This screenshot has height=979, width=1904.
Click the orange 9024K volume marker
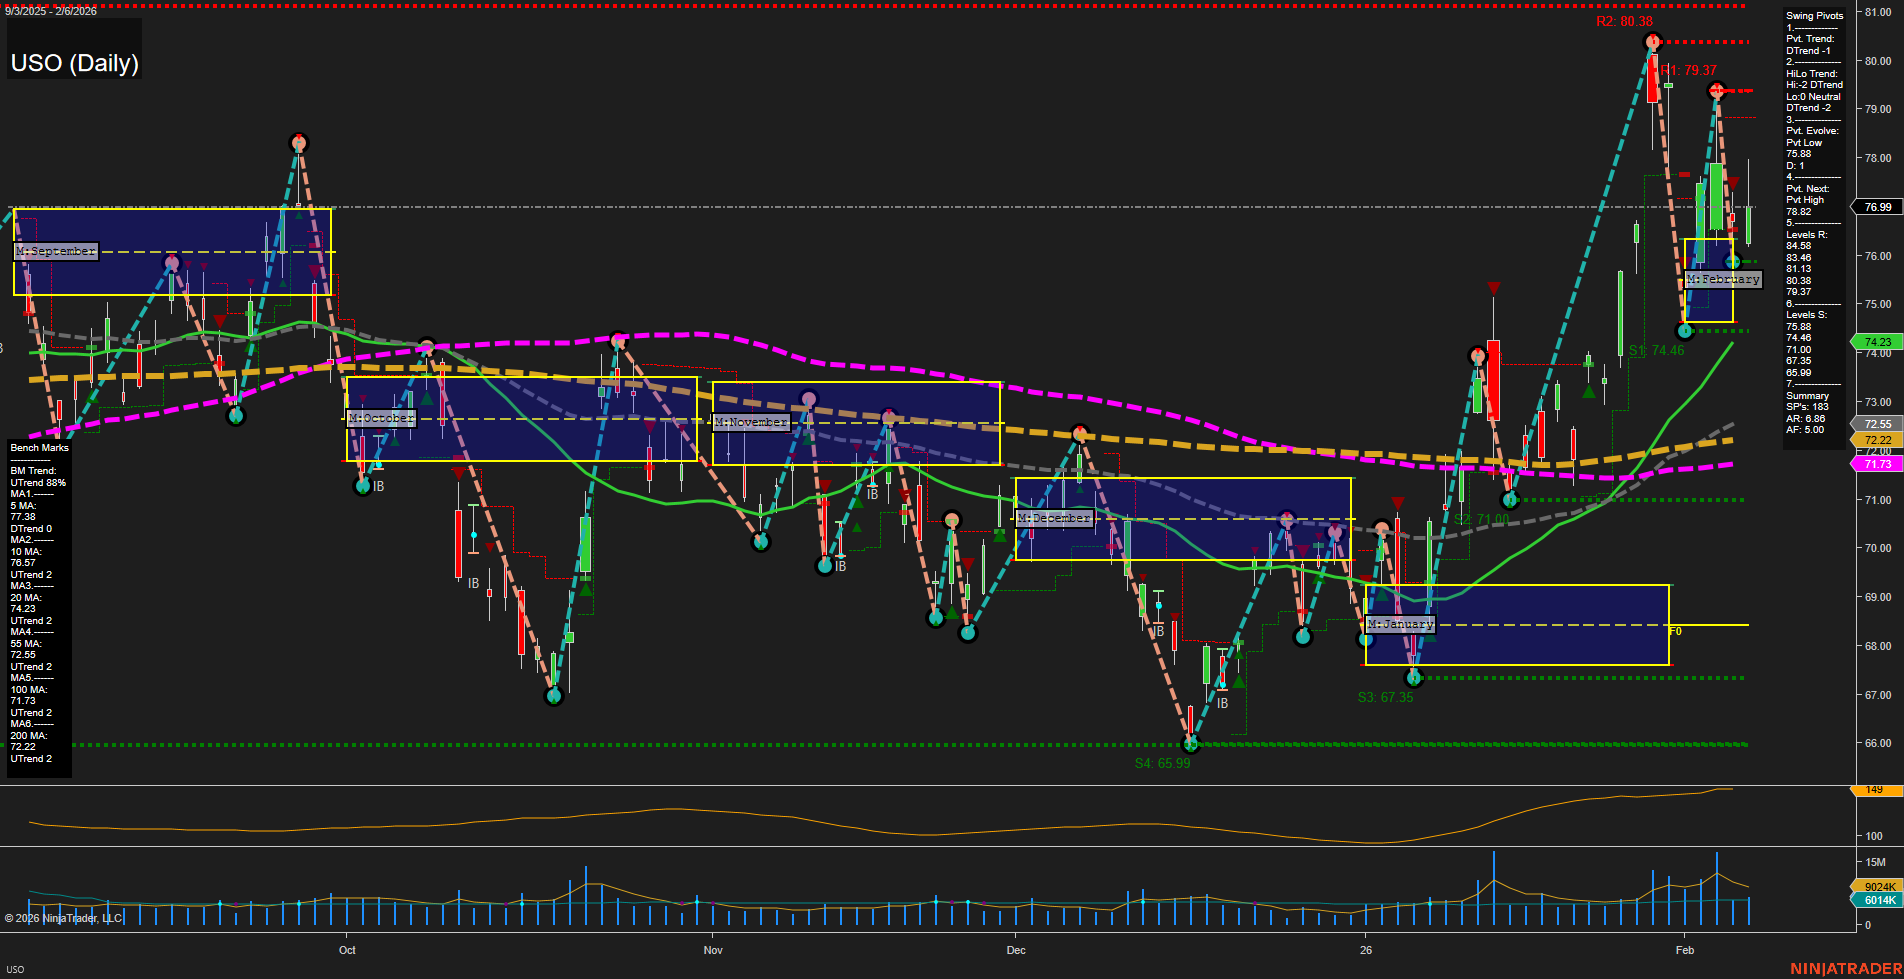tap(1879, 887)
